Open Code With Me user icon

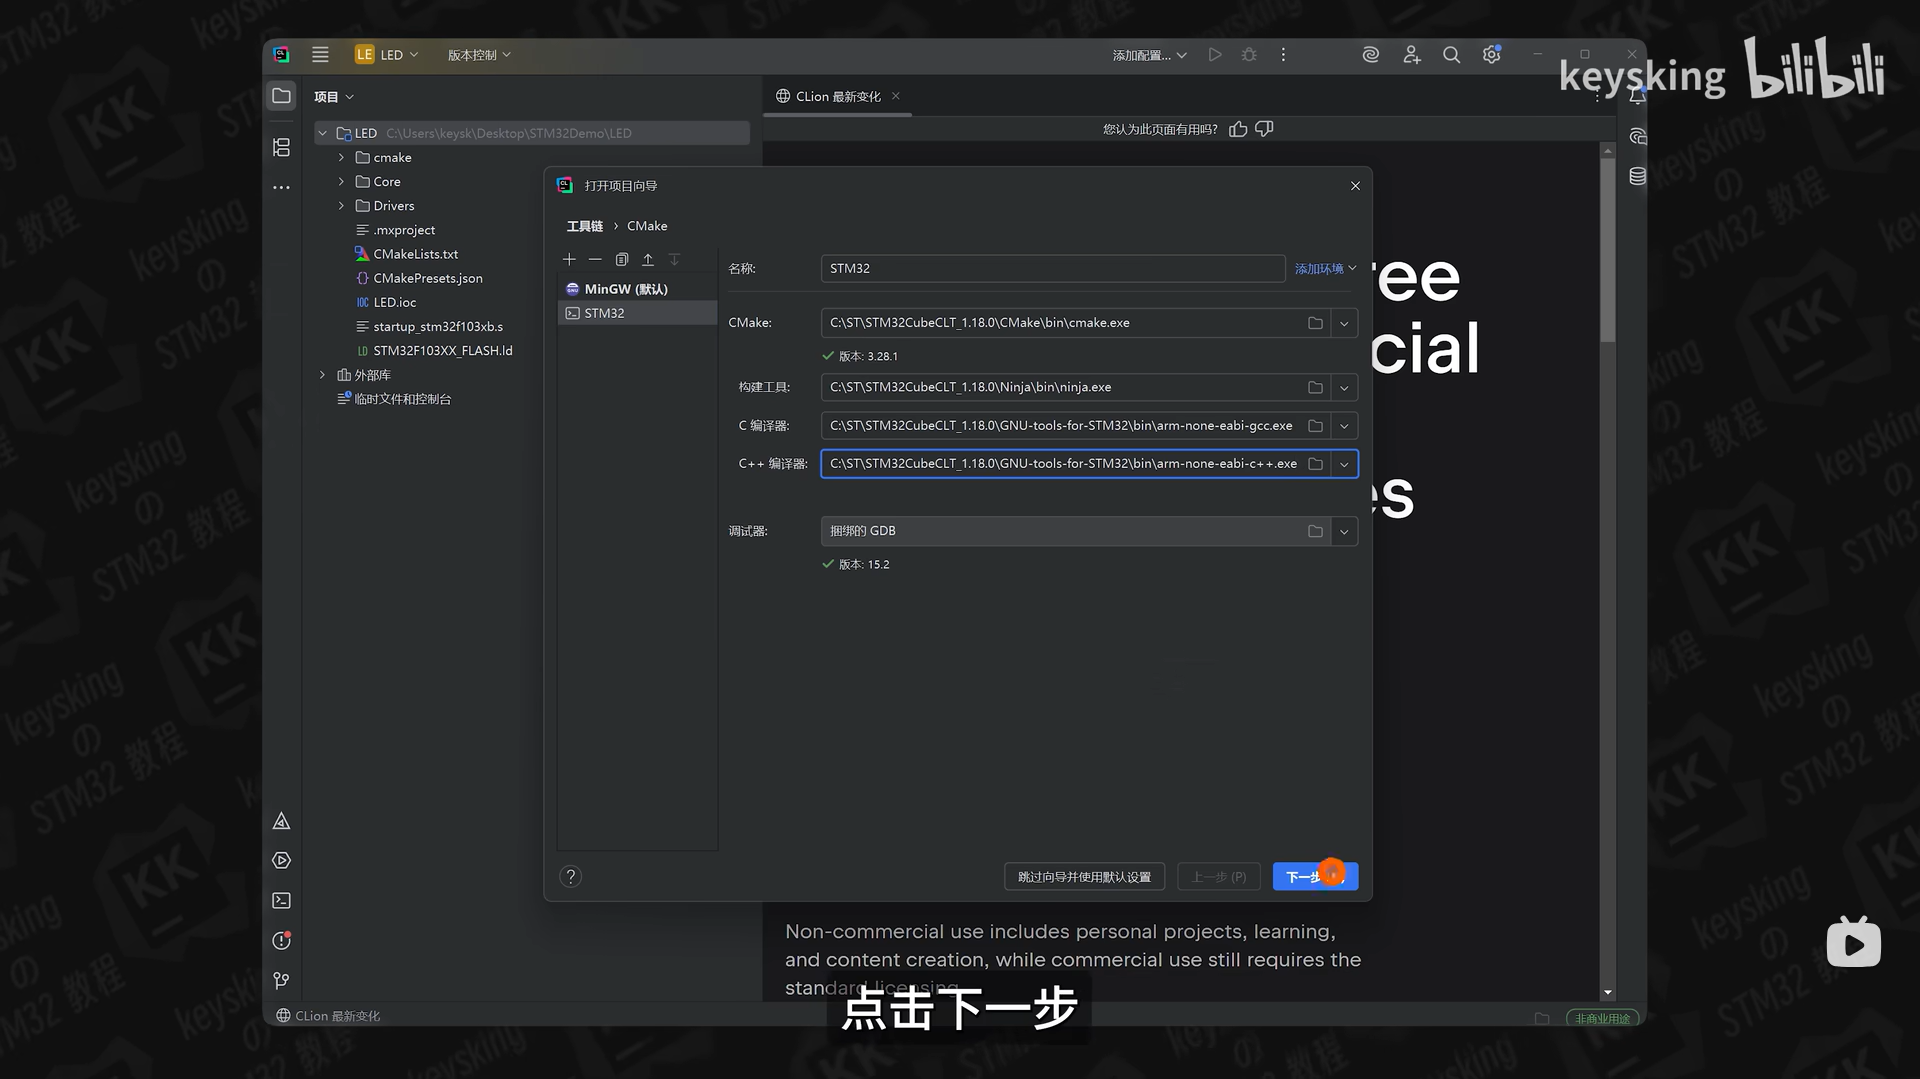click(1411, 55)
